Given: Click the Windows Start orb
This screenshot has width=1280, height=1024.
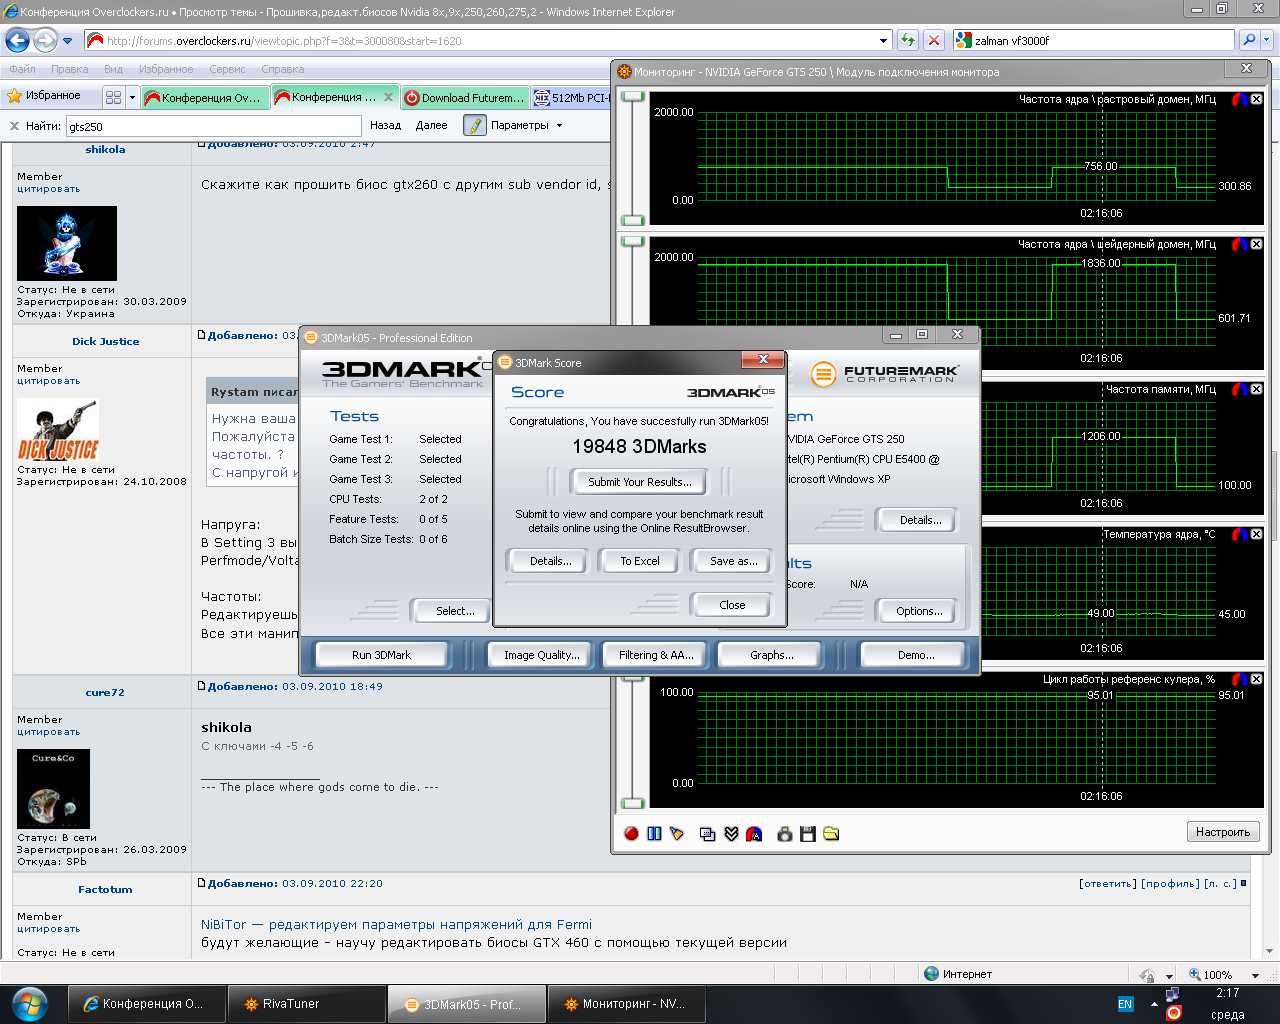Looking at the screenshot, I should pyautogui.click(x=30, y=1002).
